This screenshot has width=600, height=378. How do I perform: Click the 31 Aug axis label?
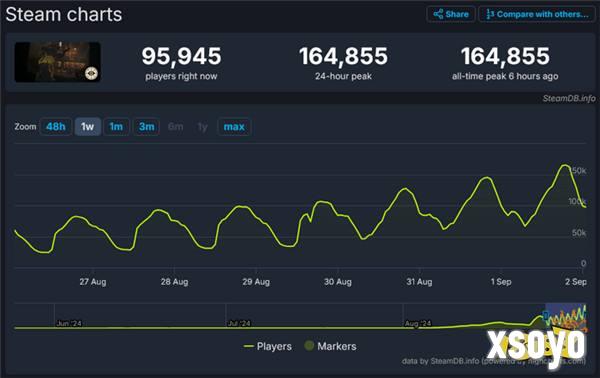coord(419,282)
